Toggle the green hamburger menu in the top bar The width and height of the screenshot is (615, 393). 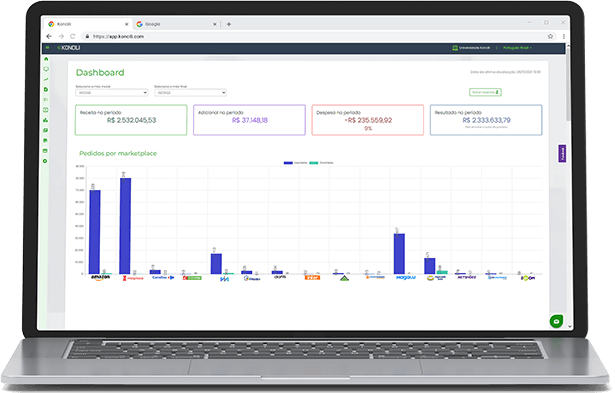(x=47, y=47)
